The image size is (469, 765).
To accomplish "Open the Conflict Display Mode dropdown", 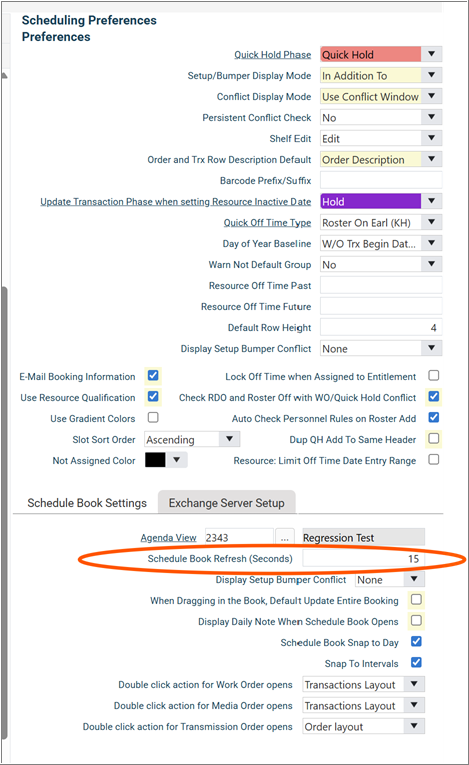I will click(381, 97).
